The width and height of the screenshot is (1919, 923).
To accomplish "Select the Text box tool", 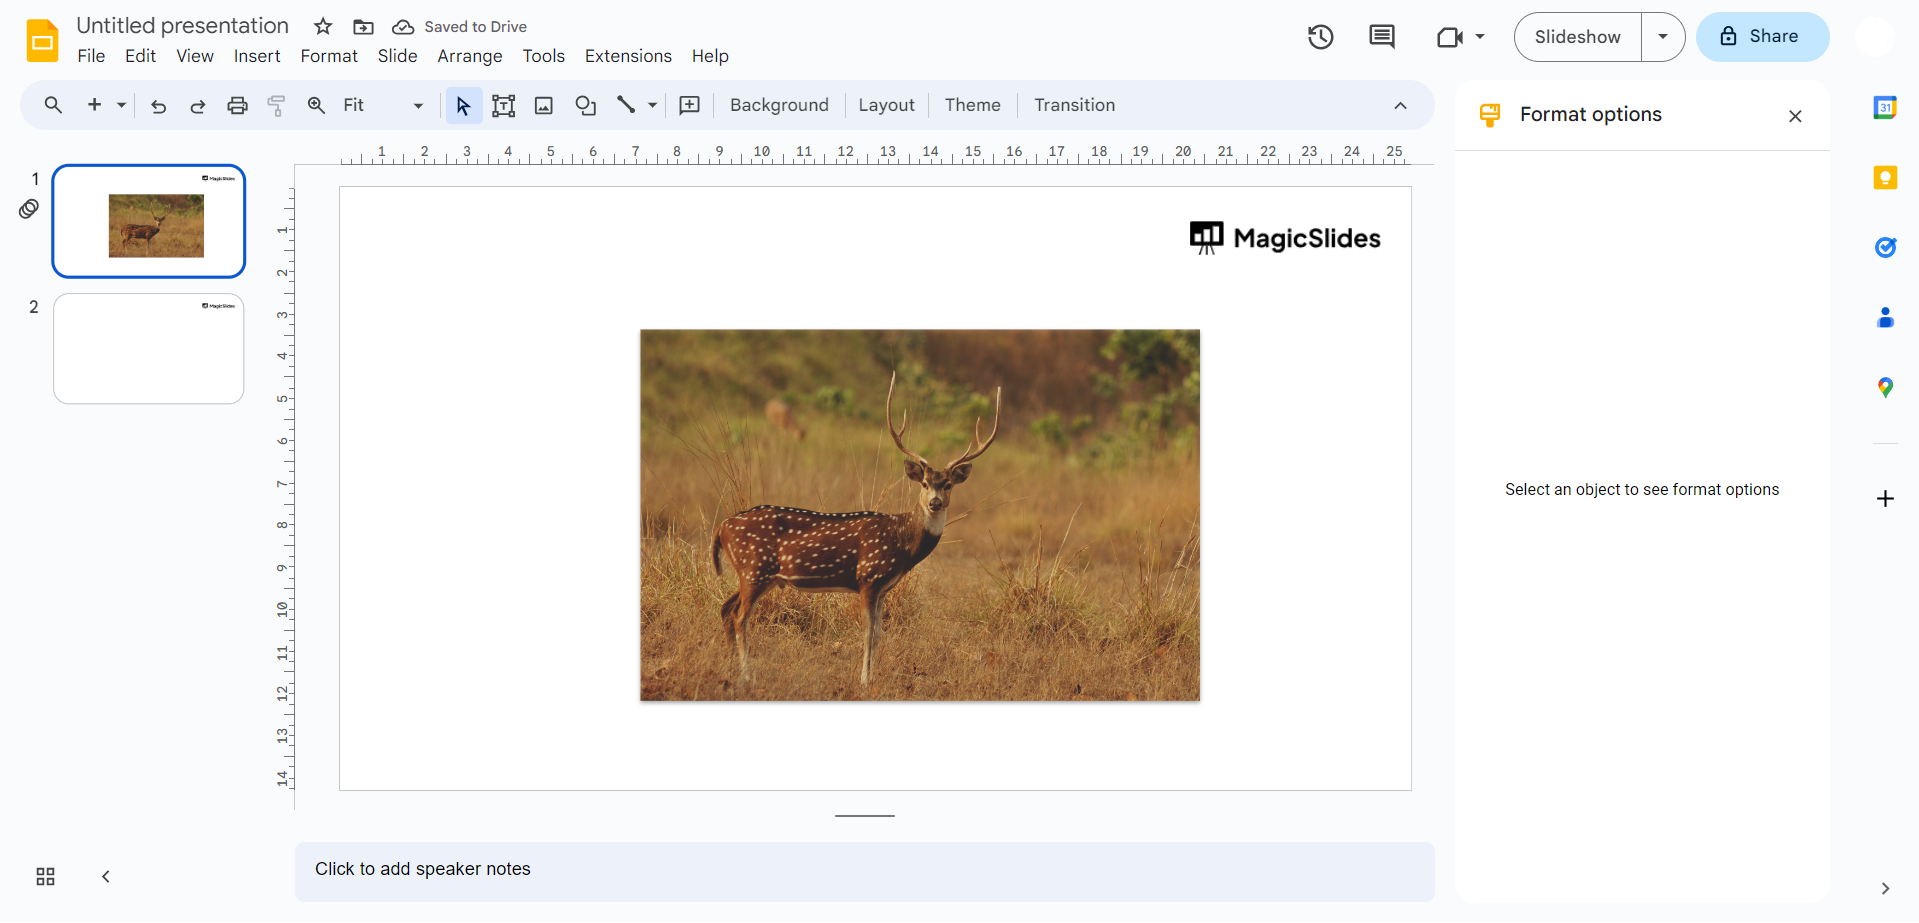I will tap(503, 105).
